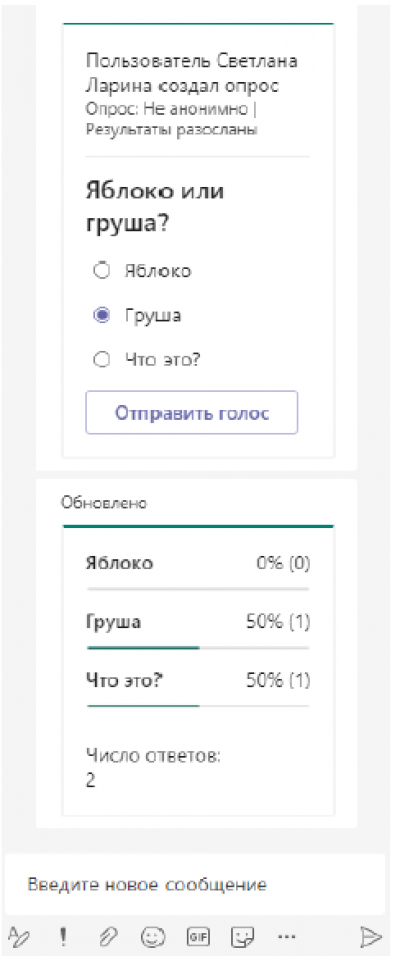
Task: Open the GIF picker
Action: pyautogui.click(x=196, y=936)
